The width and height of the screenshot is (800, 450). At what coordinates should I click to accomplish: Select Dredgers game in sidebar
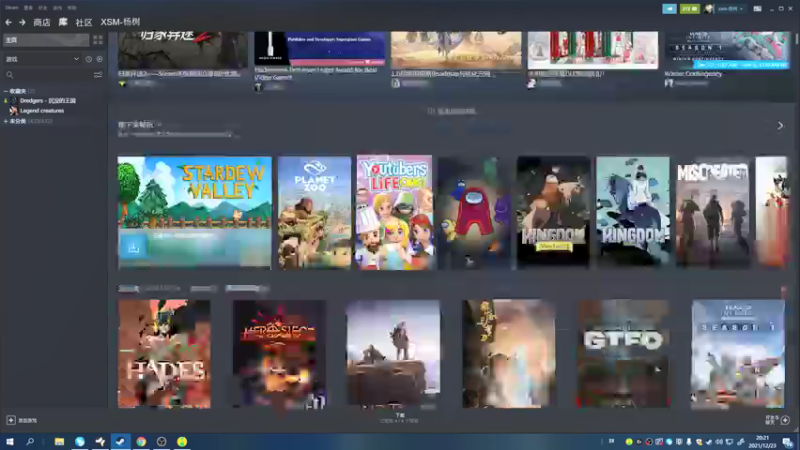click(47, 101)
